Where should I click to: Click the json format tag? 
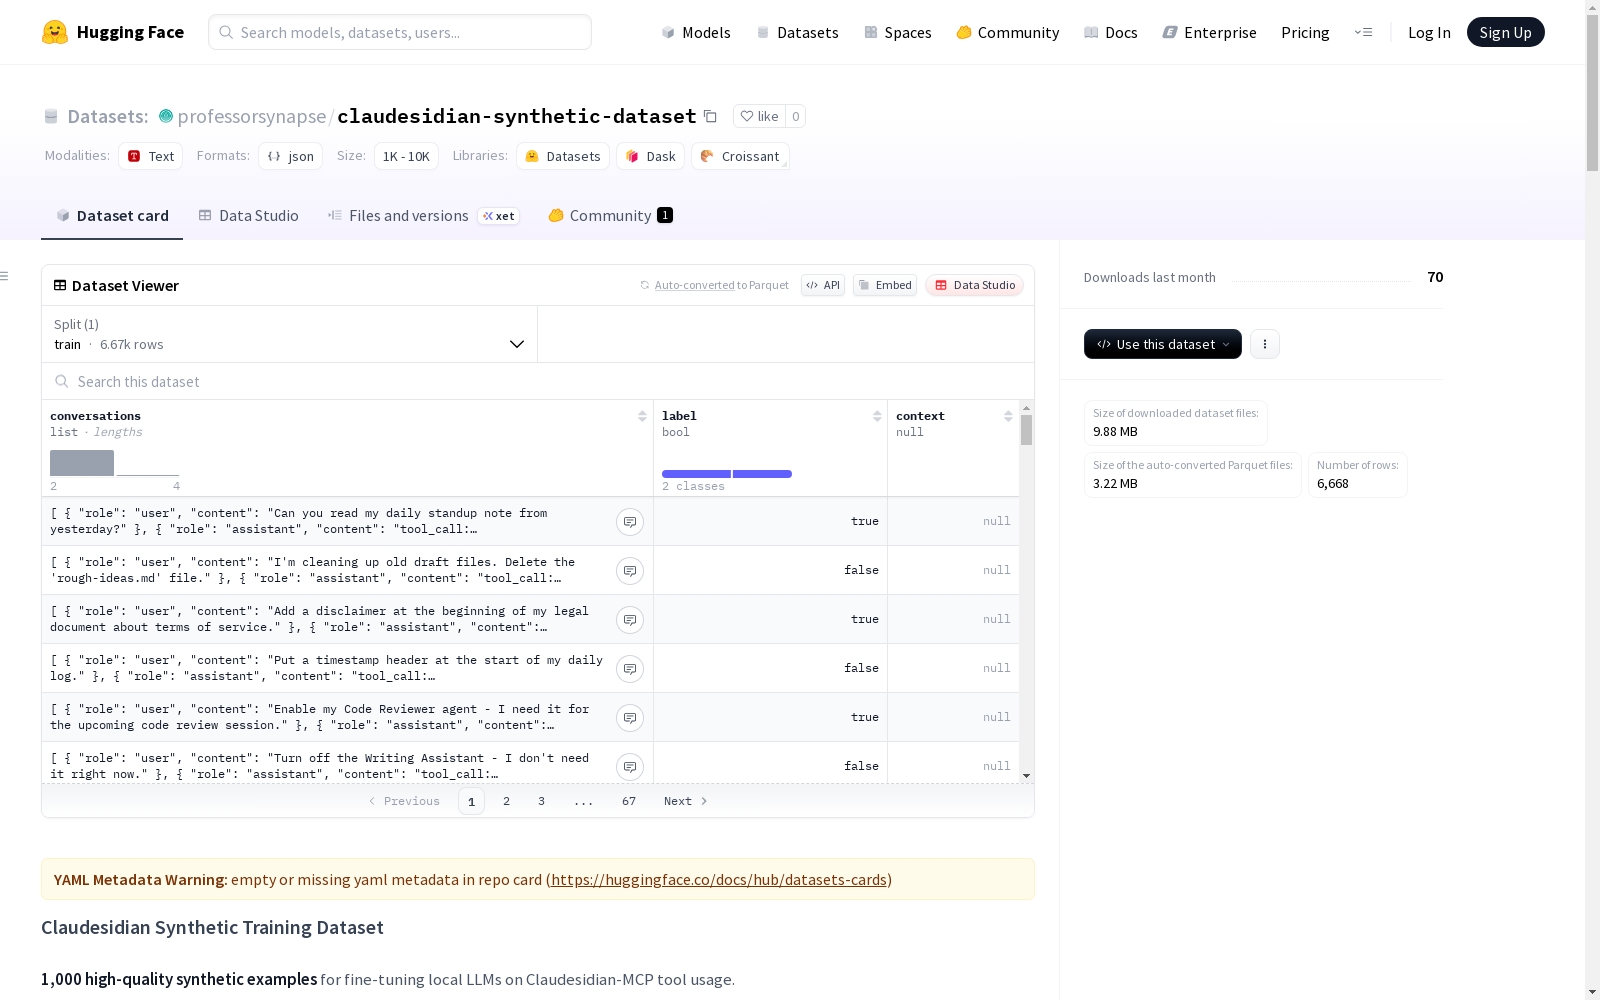[291, 156]
